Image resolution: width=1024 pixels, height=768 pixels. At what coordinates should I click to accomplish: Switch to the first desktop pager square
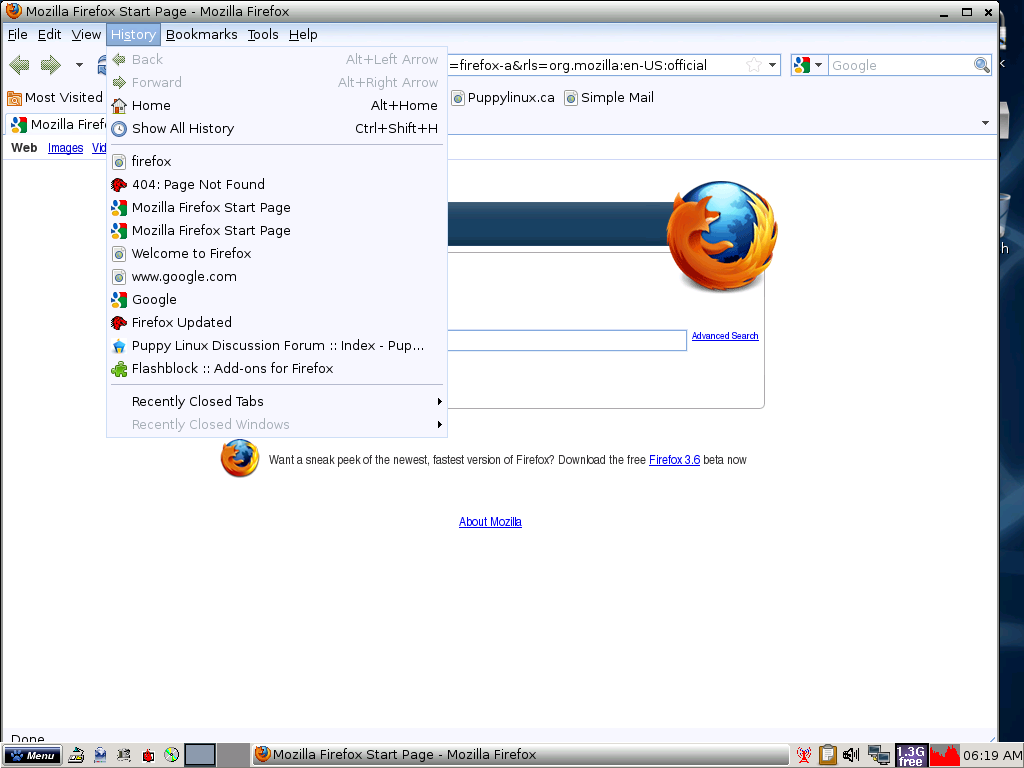(200, 755)
